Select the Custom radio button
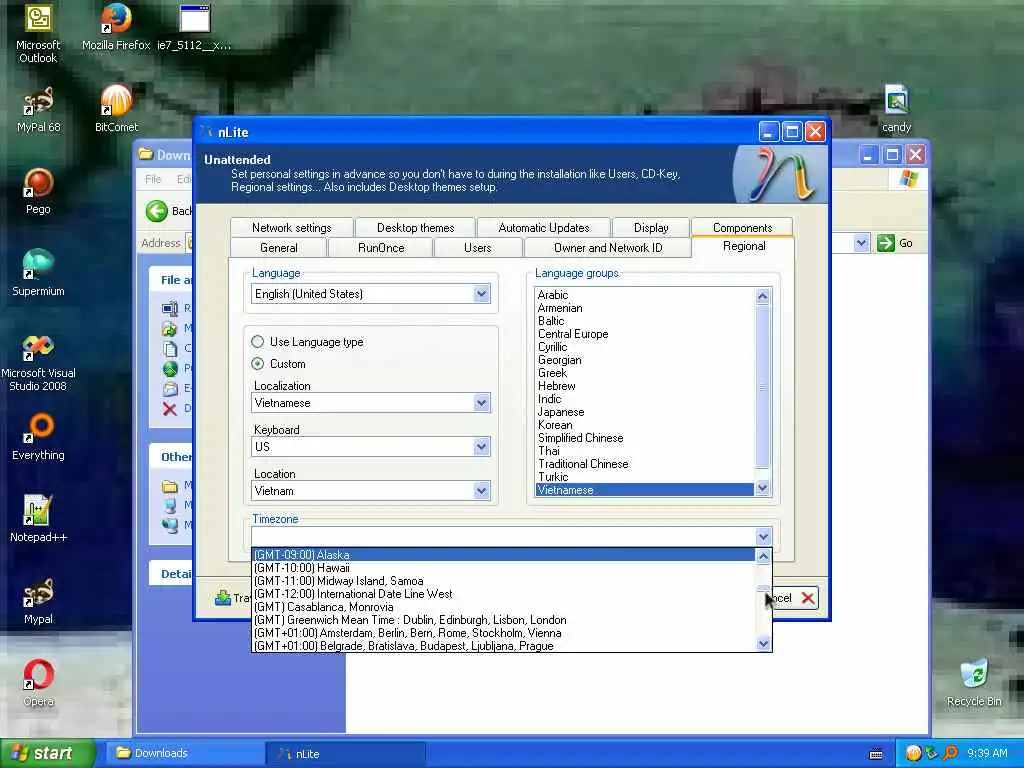Screen dimensions: 1024x768 [258, 364]
